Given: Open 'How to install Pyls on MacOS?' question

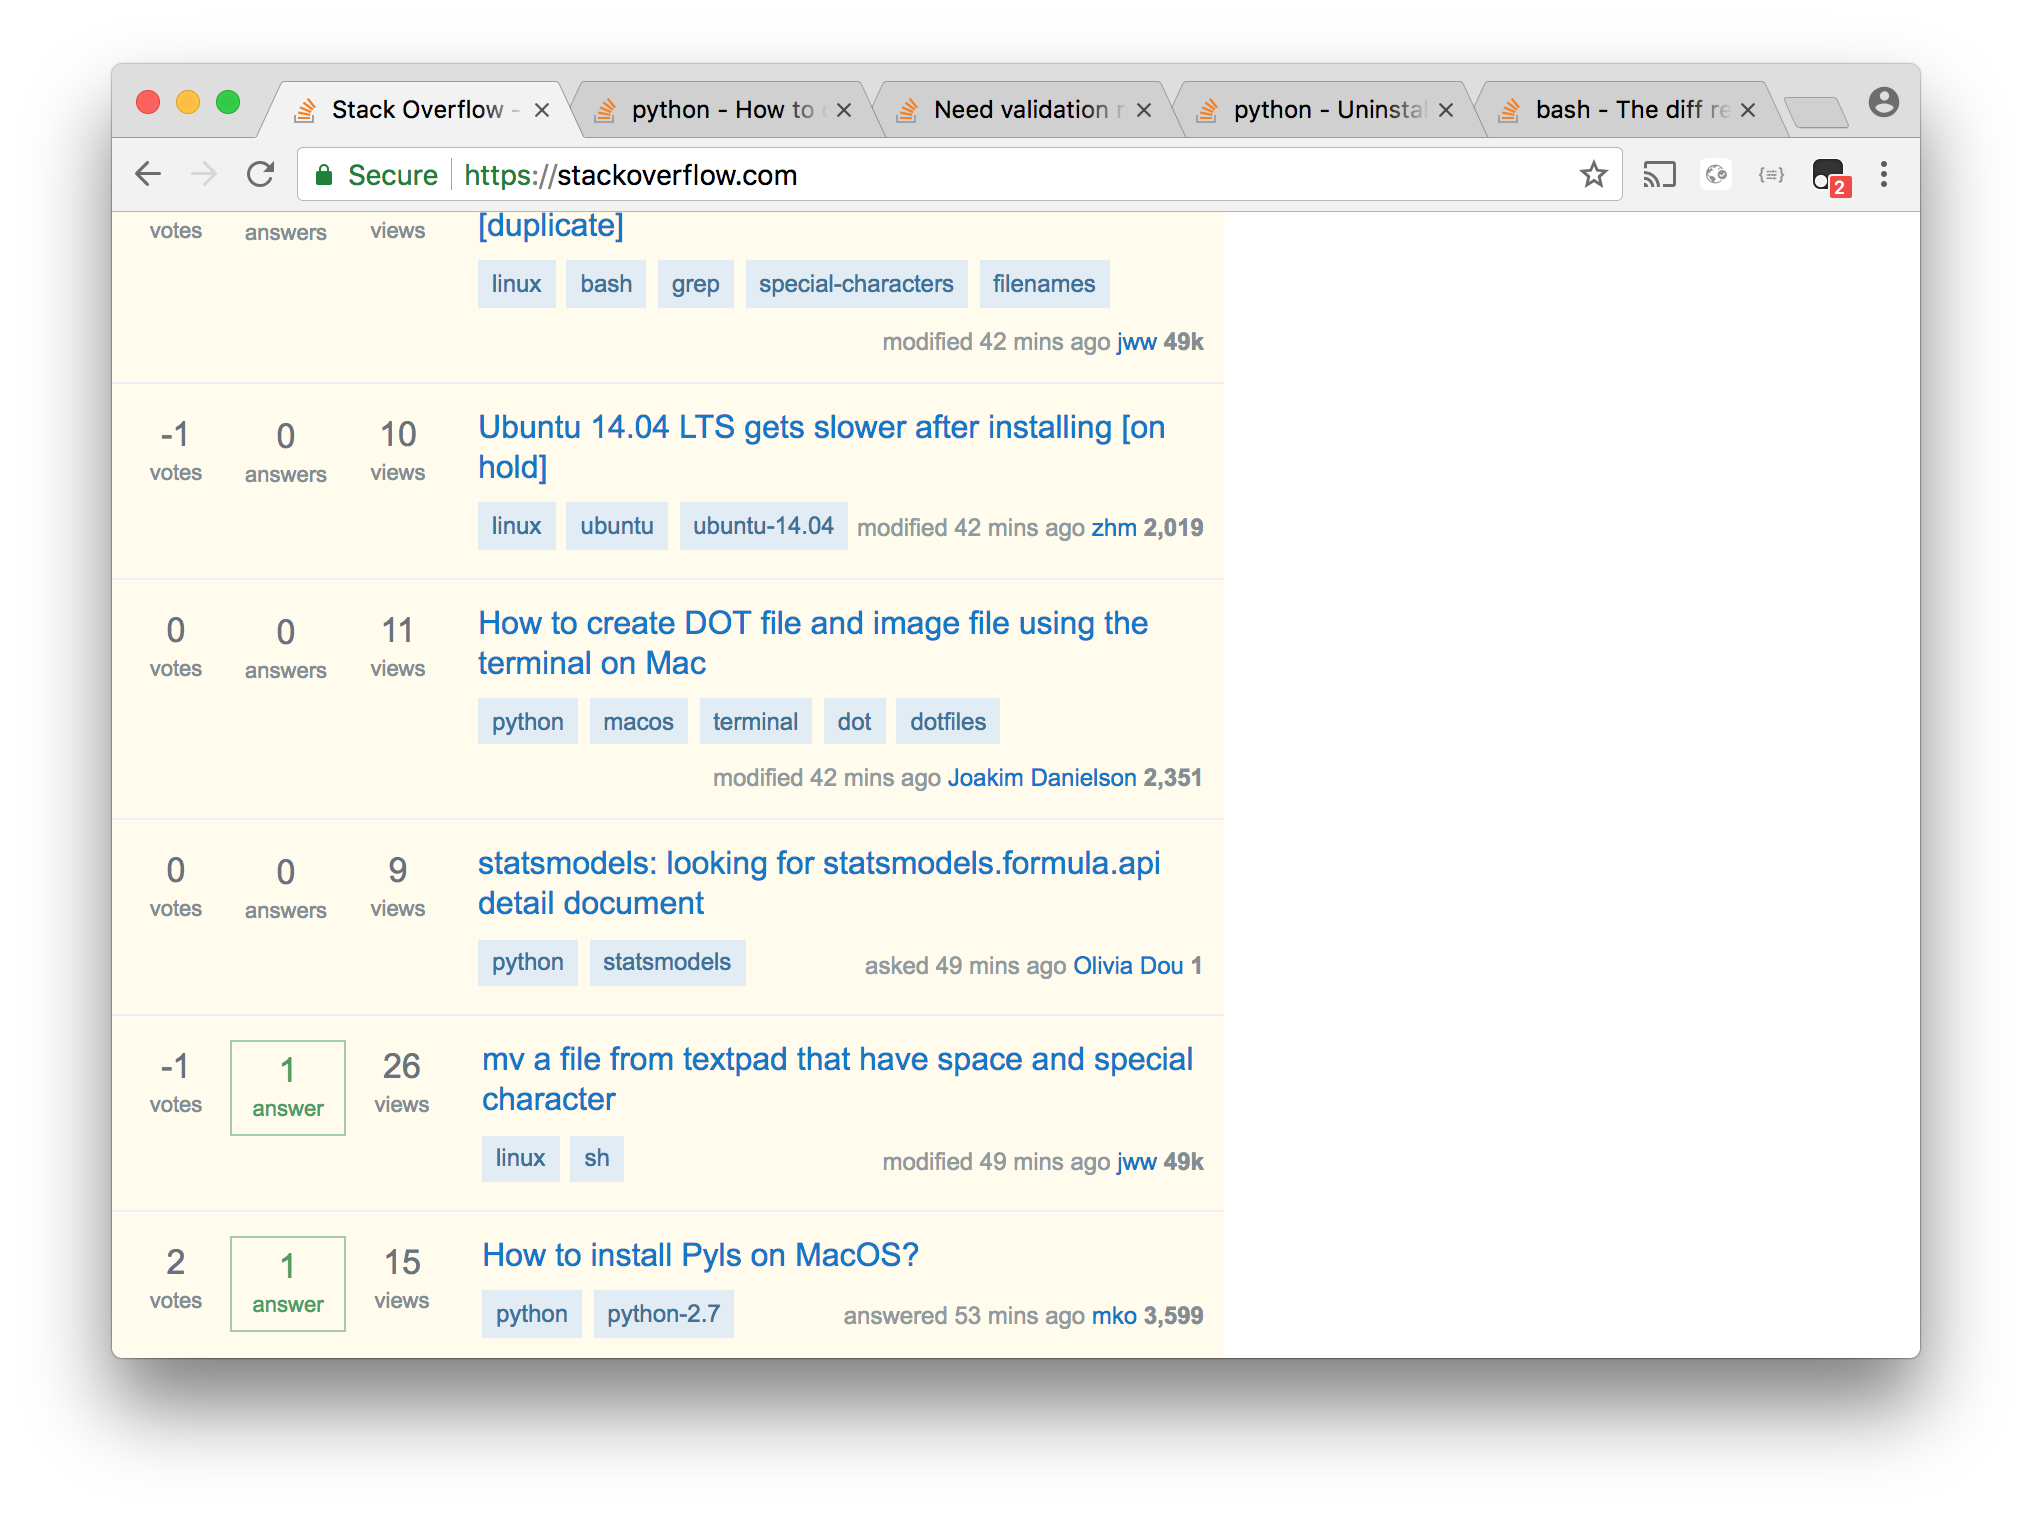Looking at the screenshot, I should pyautogui.click(x=700, y=1254).
